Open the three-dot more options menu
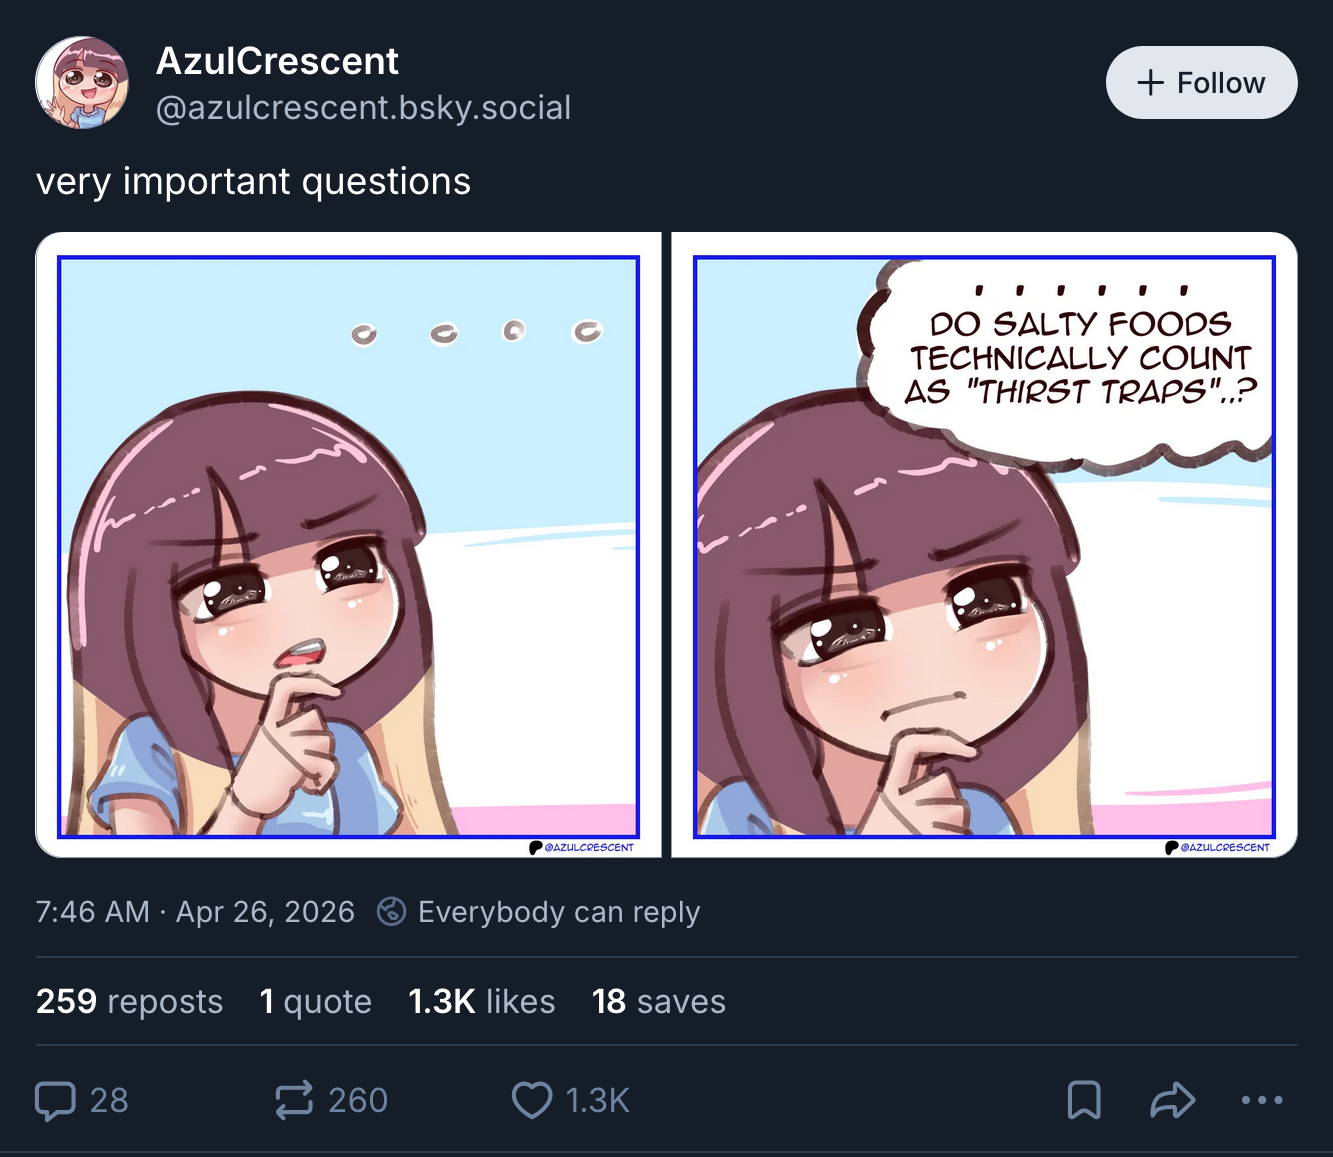1333x1157 pixels. pos(1261,1100)
